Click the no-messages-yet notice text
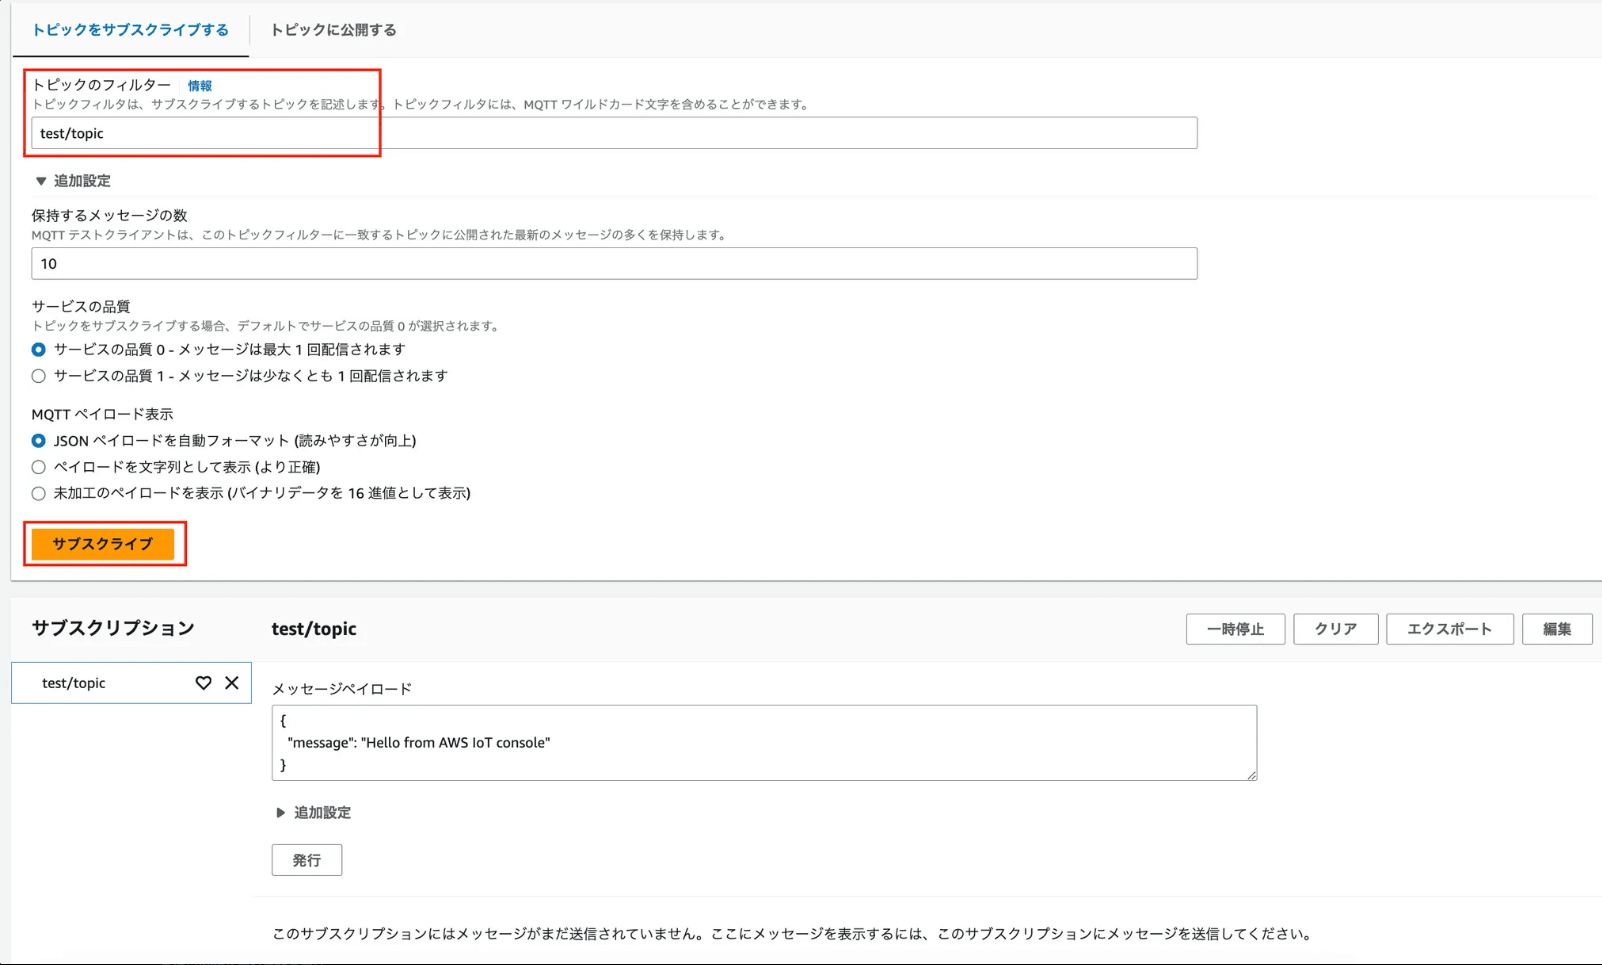 click(792, 934)
